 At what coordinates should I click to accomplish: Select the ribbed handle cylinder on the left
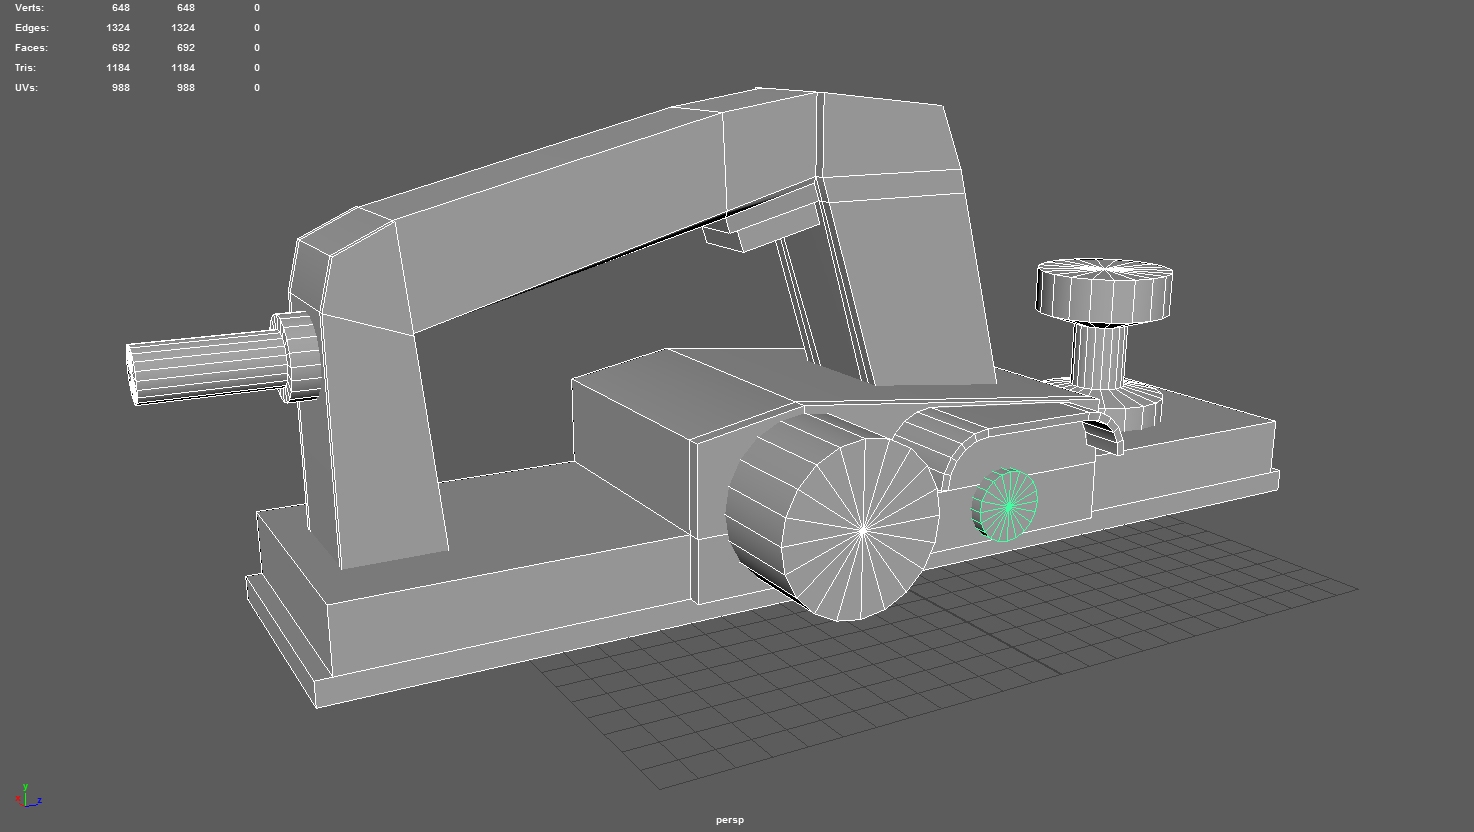[x=208, y=368]
